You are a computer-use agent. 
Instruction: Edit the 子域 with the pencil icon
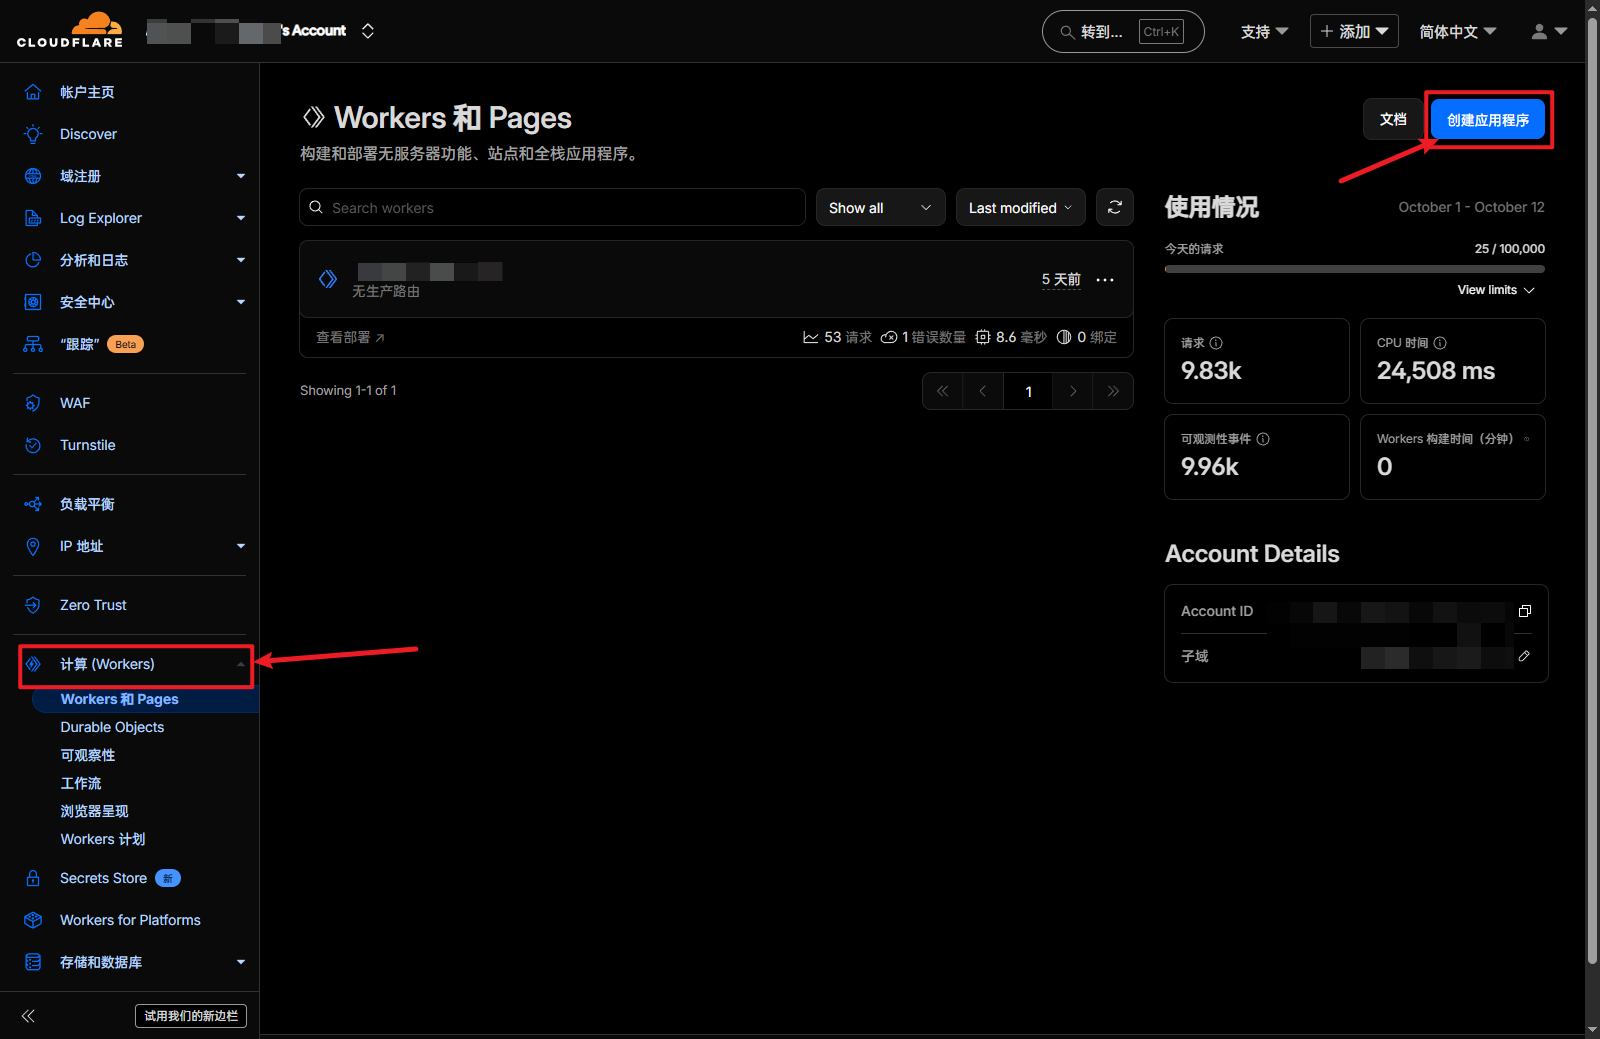(x=1524, y=656)
